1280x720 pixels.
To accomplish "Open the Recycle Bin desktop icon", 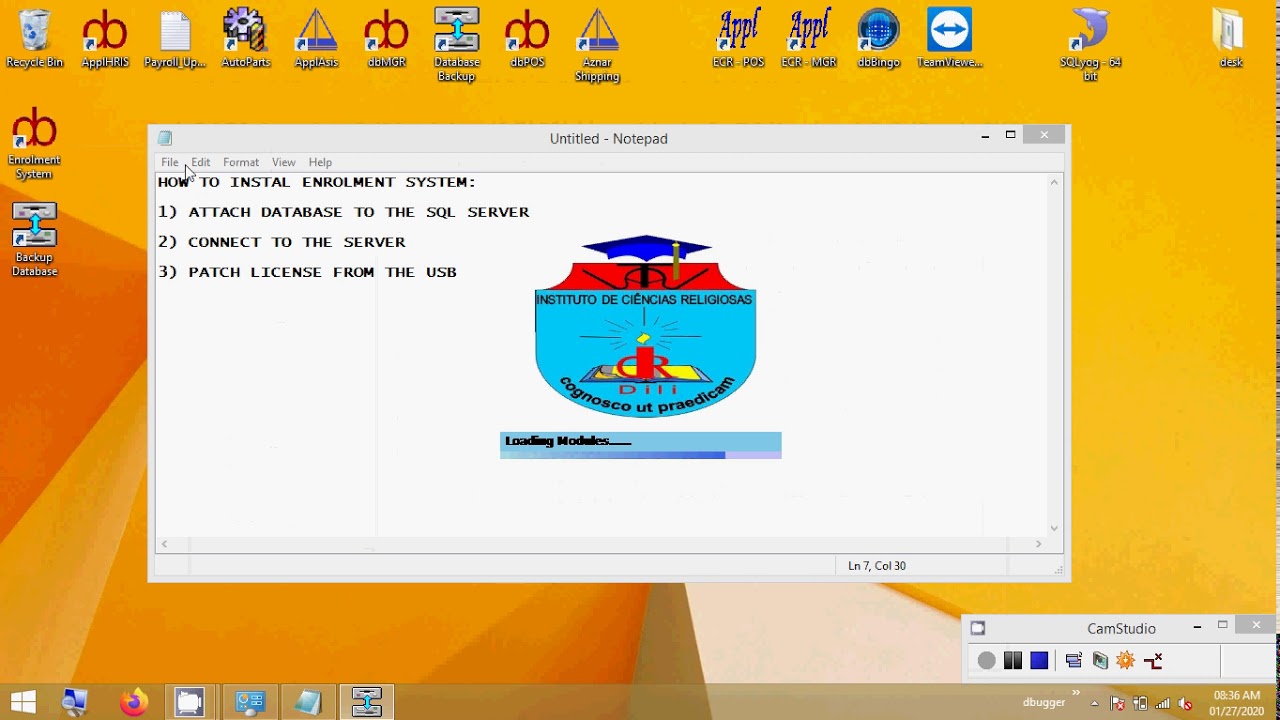I will (x=35, y=38).
